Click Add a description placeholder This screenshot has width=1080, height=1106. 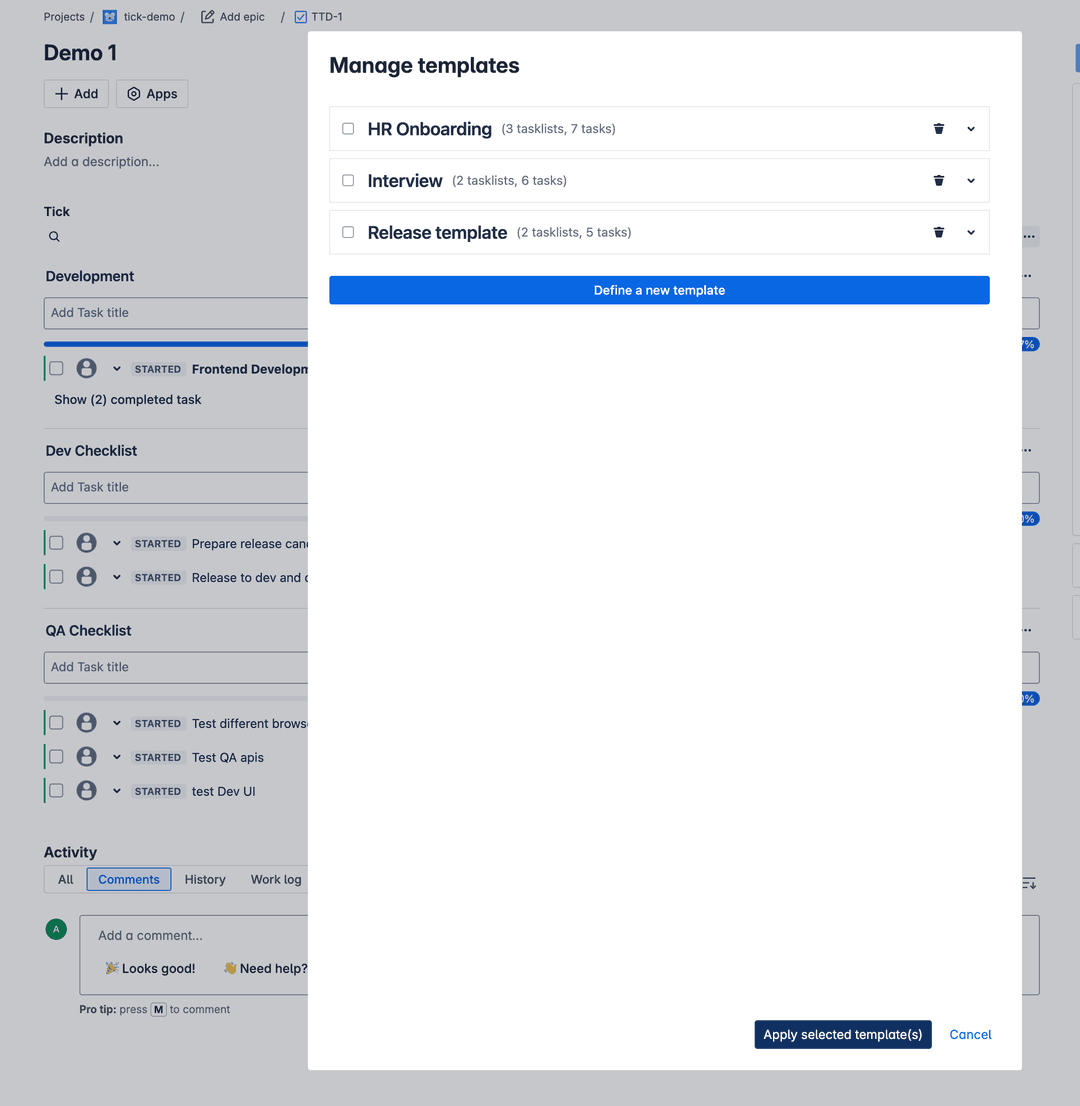[102, 162]
